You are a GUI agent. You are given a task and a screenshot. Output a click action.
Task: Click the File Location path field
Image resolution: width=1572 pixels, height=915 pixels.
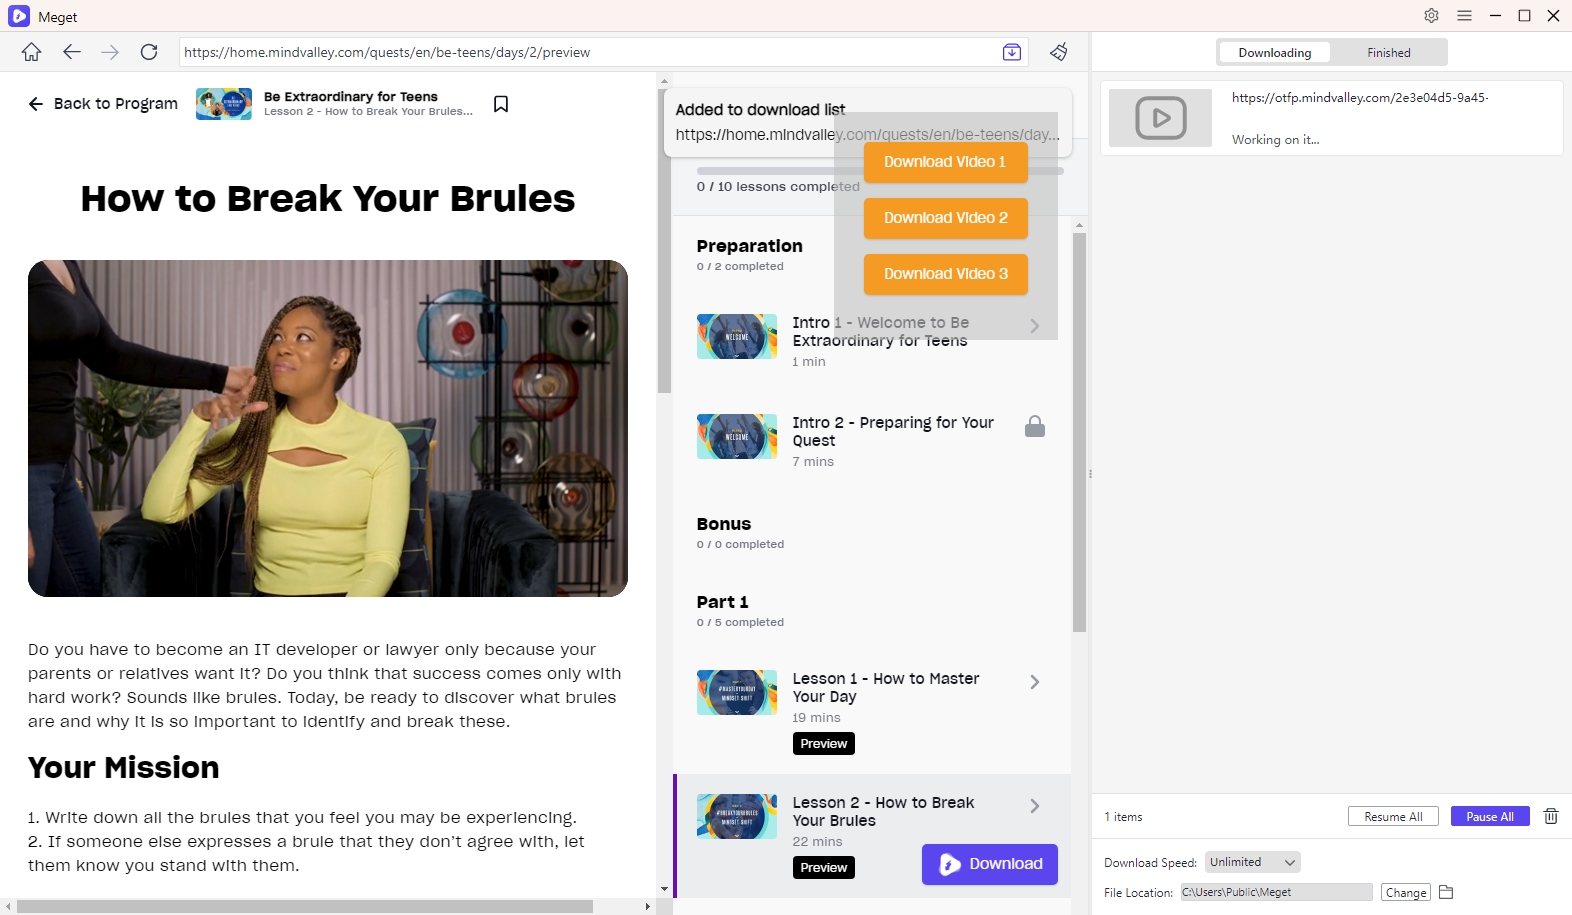coord(1276,892)
